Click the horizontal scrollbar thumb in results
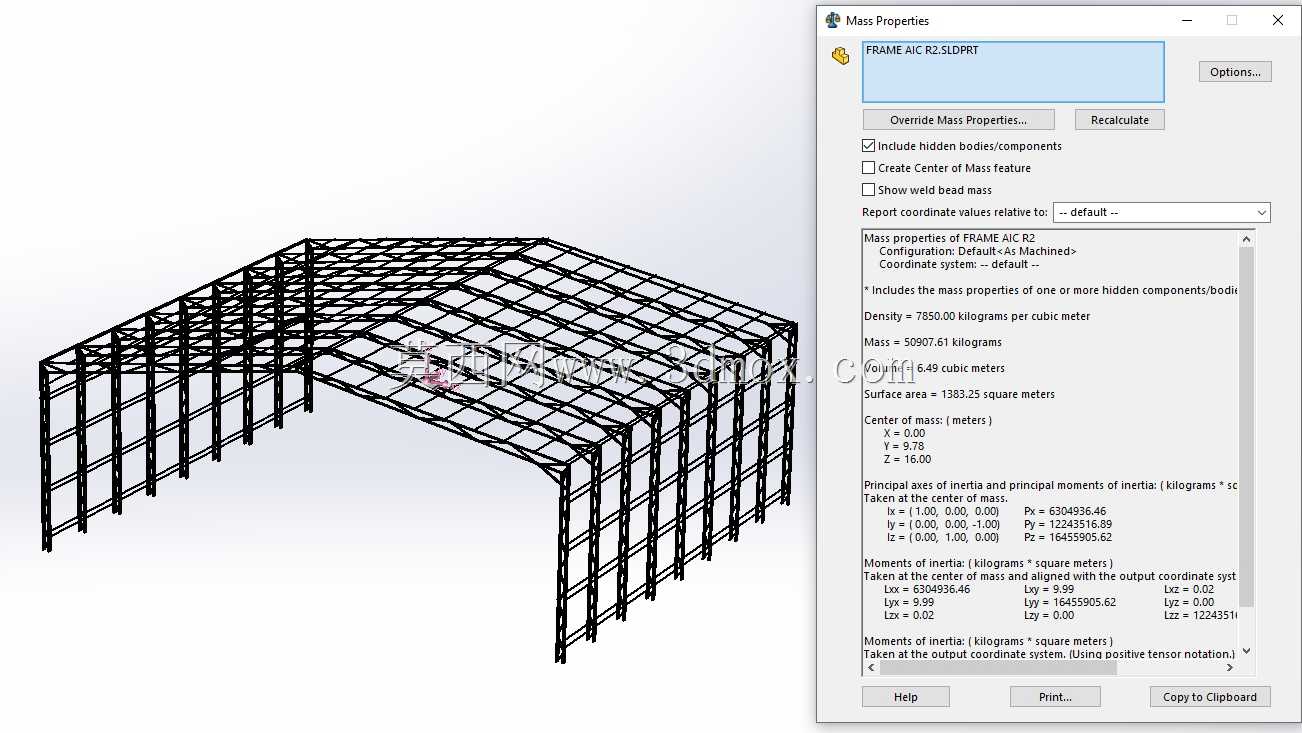Image resolution: width=1302 pixels, height=733 pixels. pos(997,667)
